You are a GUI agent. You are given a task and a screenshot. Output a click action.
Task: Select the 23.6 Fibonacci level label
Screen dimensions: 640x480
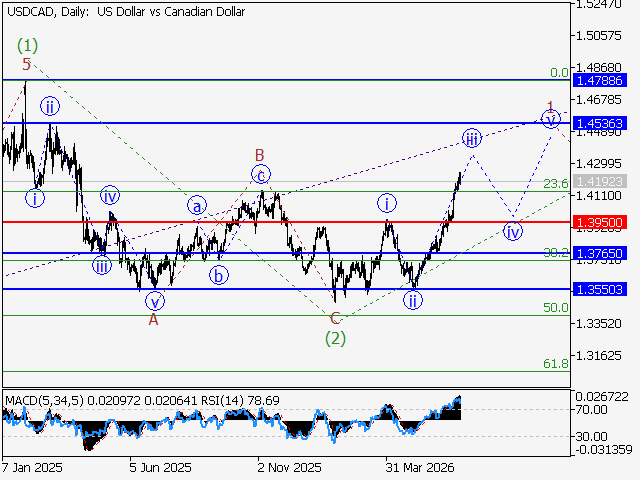[x=556, y=184]
